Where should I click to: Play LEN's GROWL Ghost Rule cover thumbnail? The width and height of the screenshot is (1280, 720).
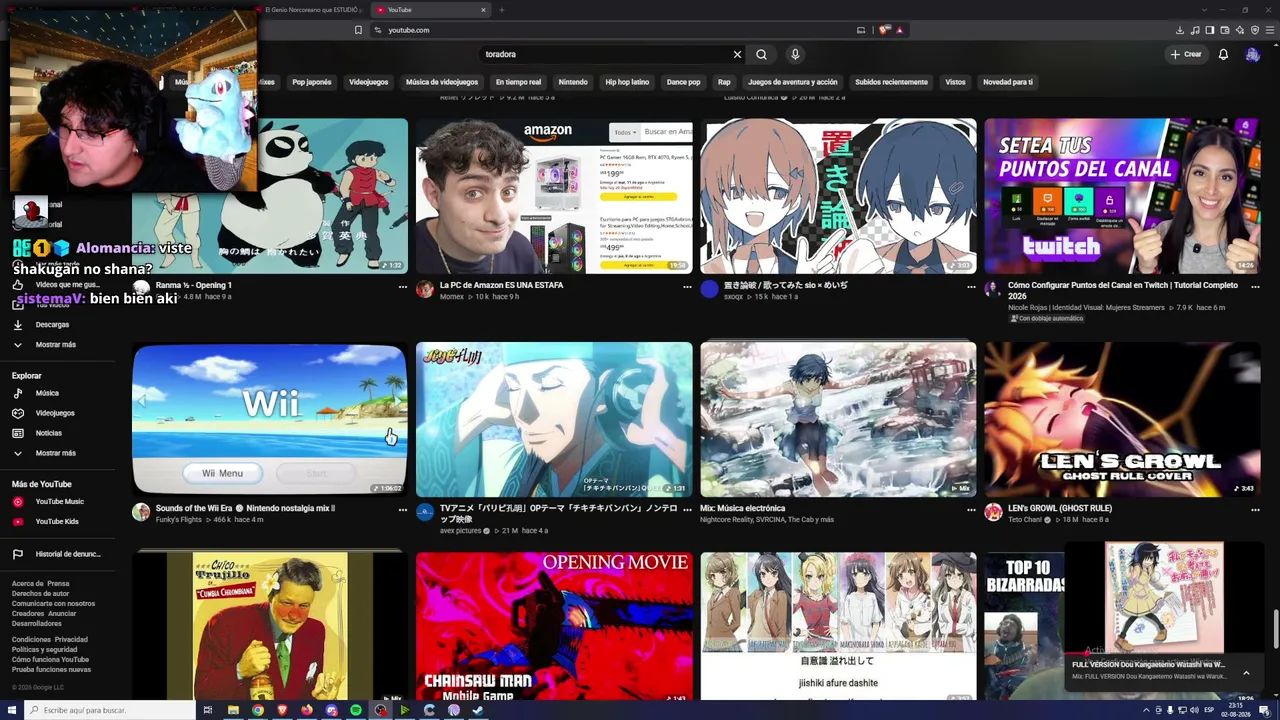pyautogui.click(x=1122, y=419)
